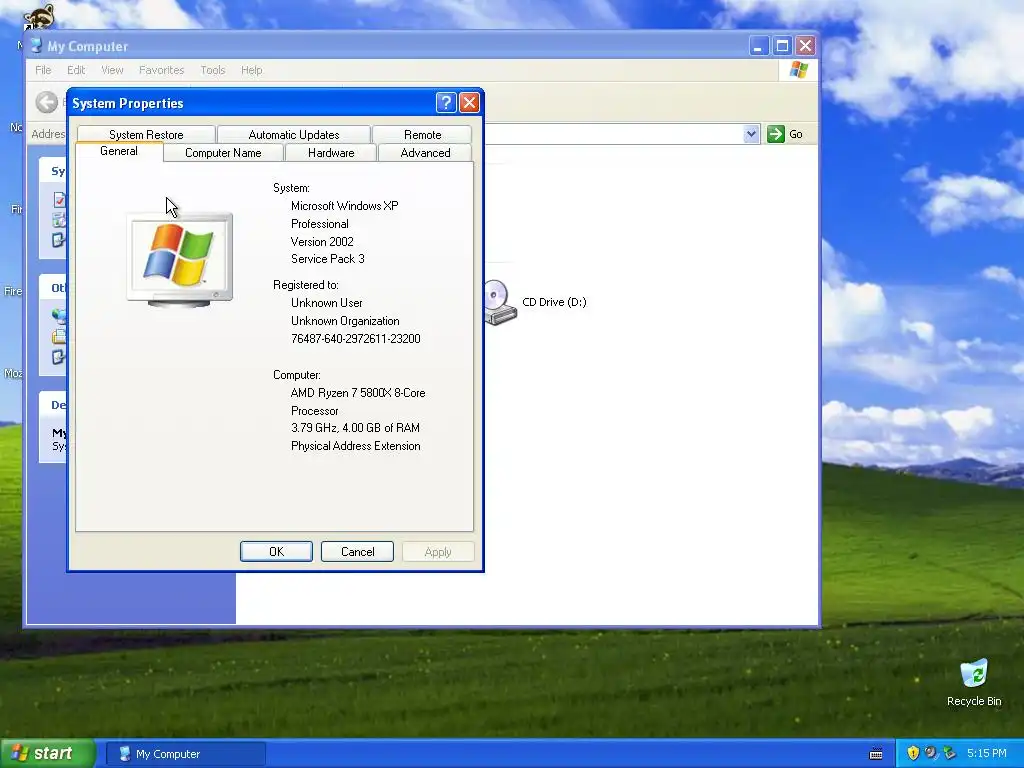Click the "Version 2002" text
The height and width of the screenshot is (768, 1024).
pyautogui.click(x=322, y=242)
